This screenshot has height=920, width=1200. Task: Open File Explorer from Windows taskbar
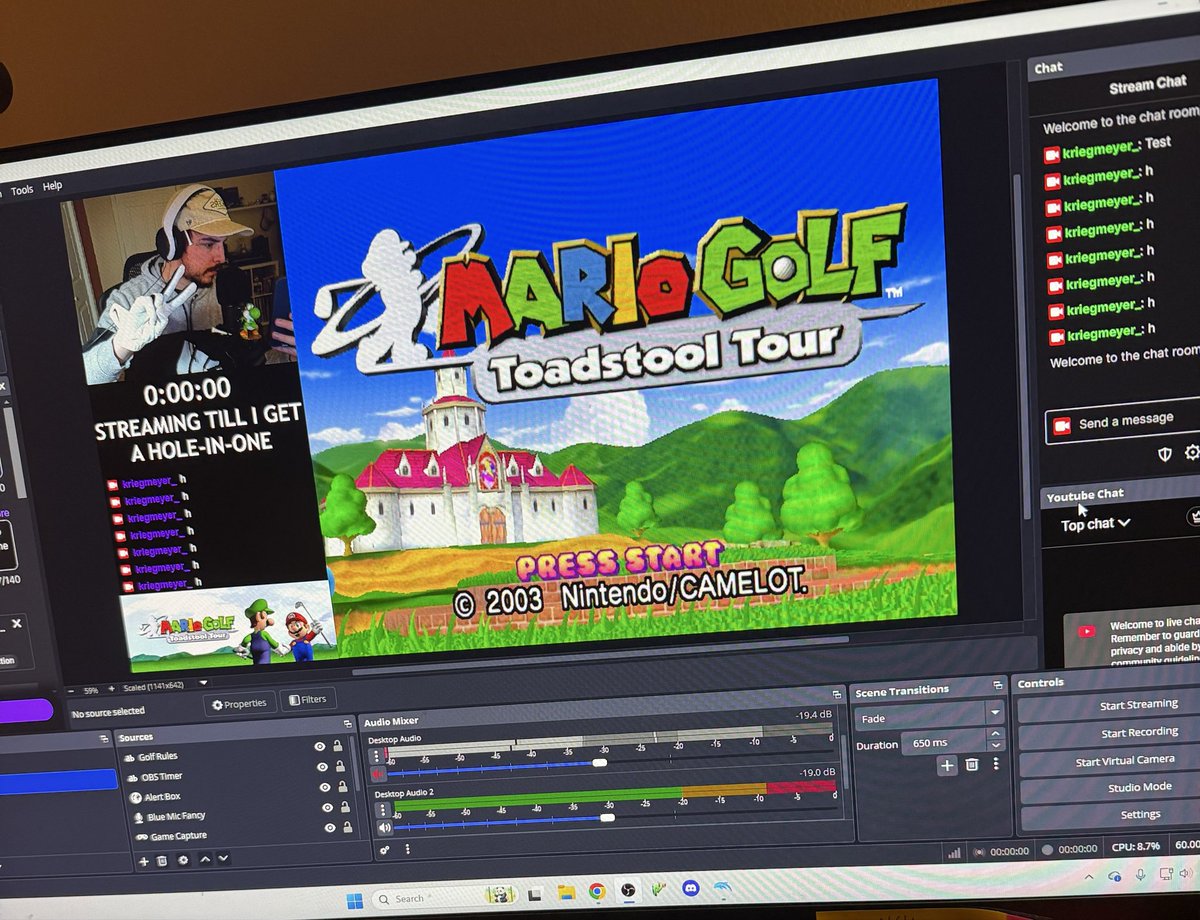[x=566, y=892]
